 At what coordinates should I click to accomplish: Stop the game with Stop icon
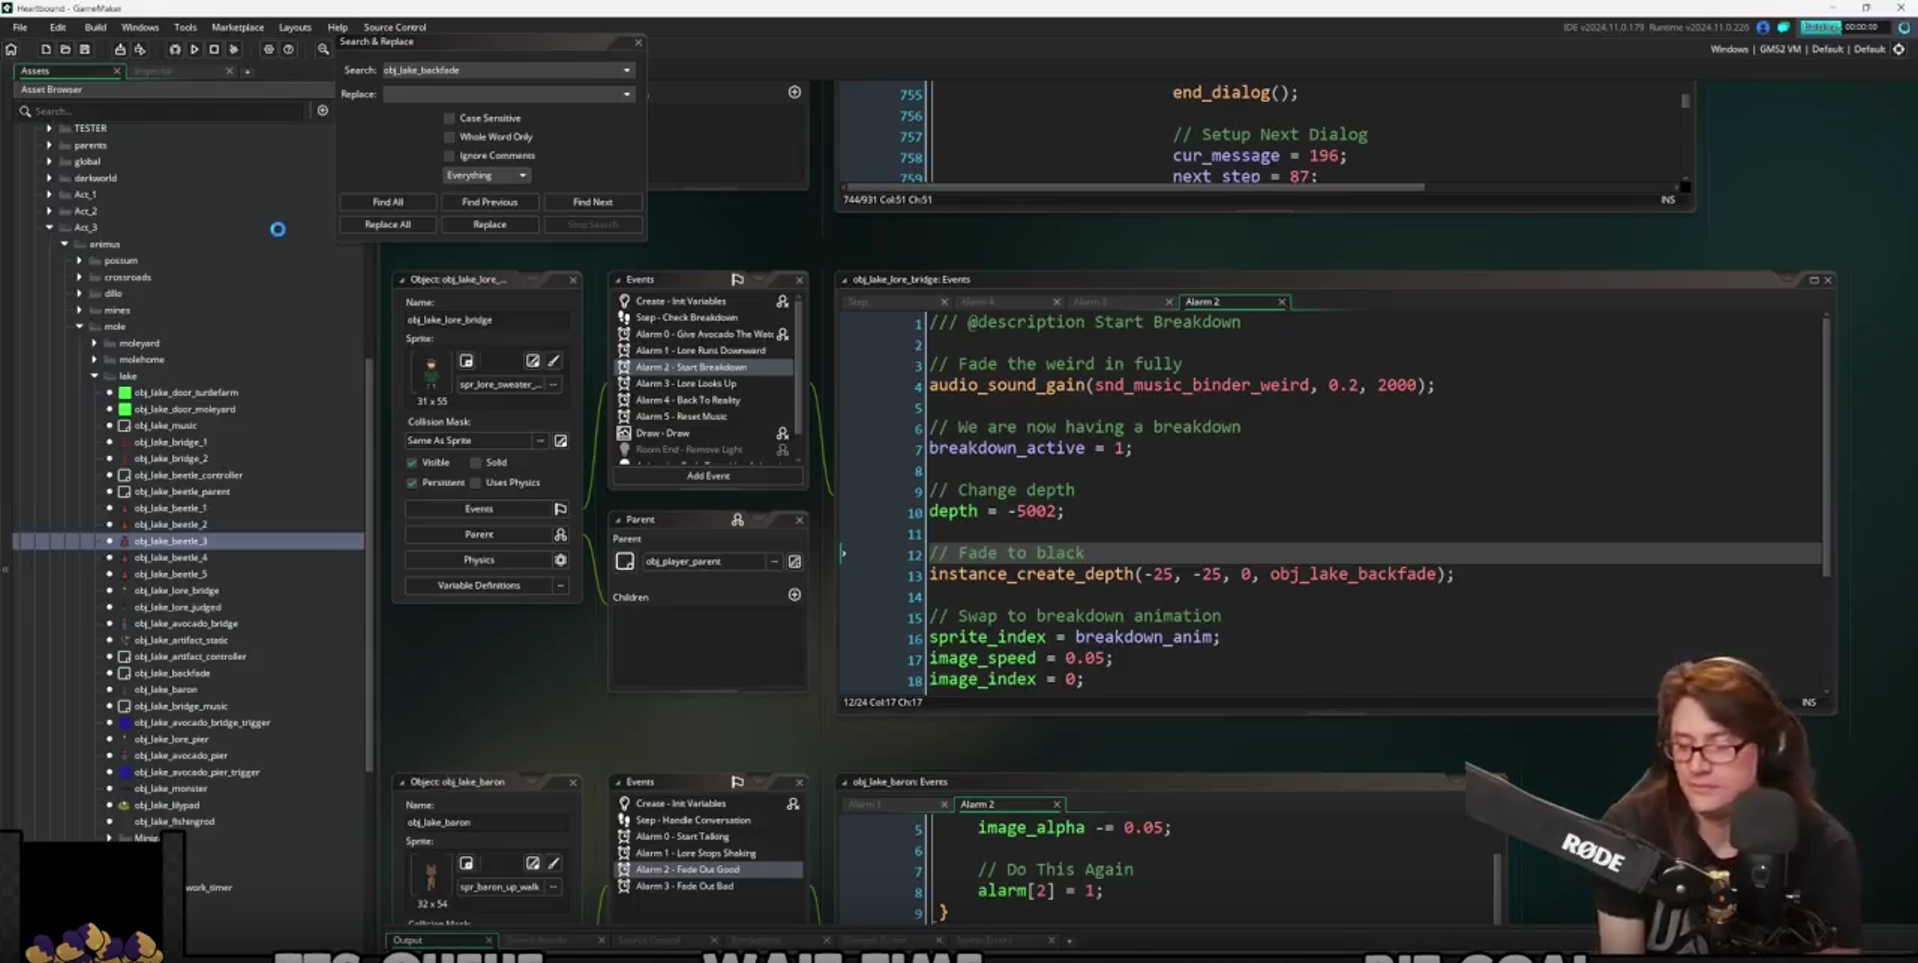click(214, 49)
